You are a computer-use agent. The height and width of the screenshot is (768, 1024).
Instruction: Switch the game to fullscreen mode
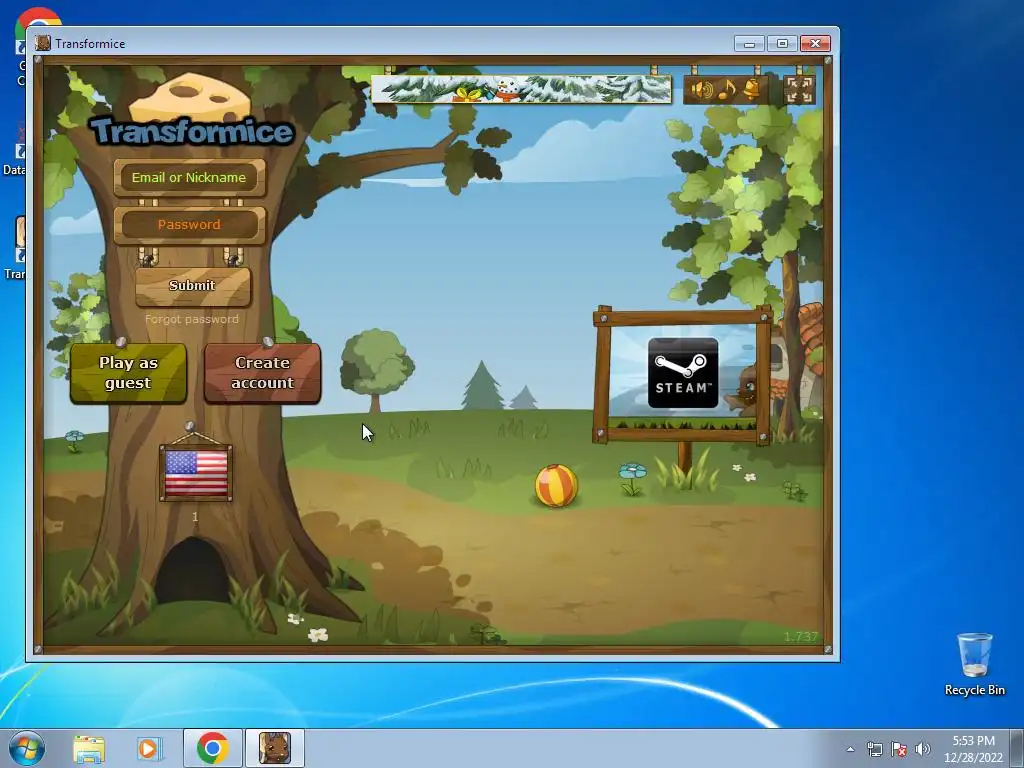point(799,89)
